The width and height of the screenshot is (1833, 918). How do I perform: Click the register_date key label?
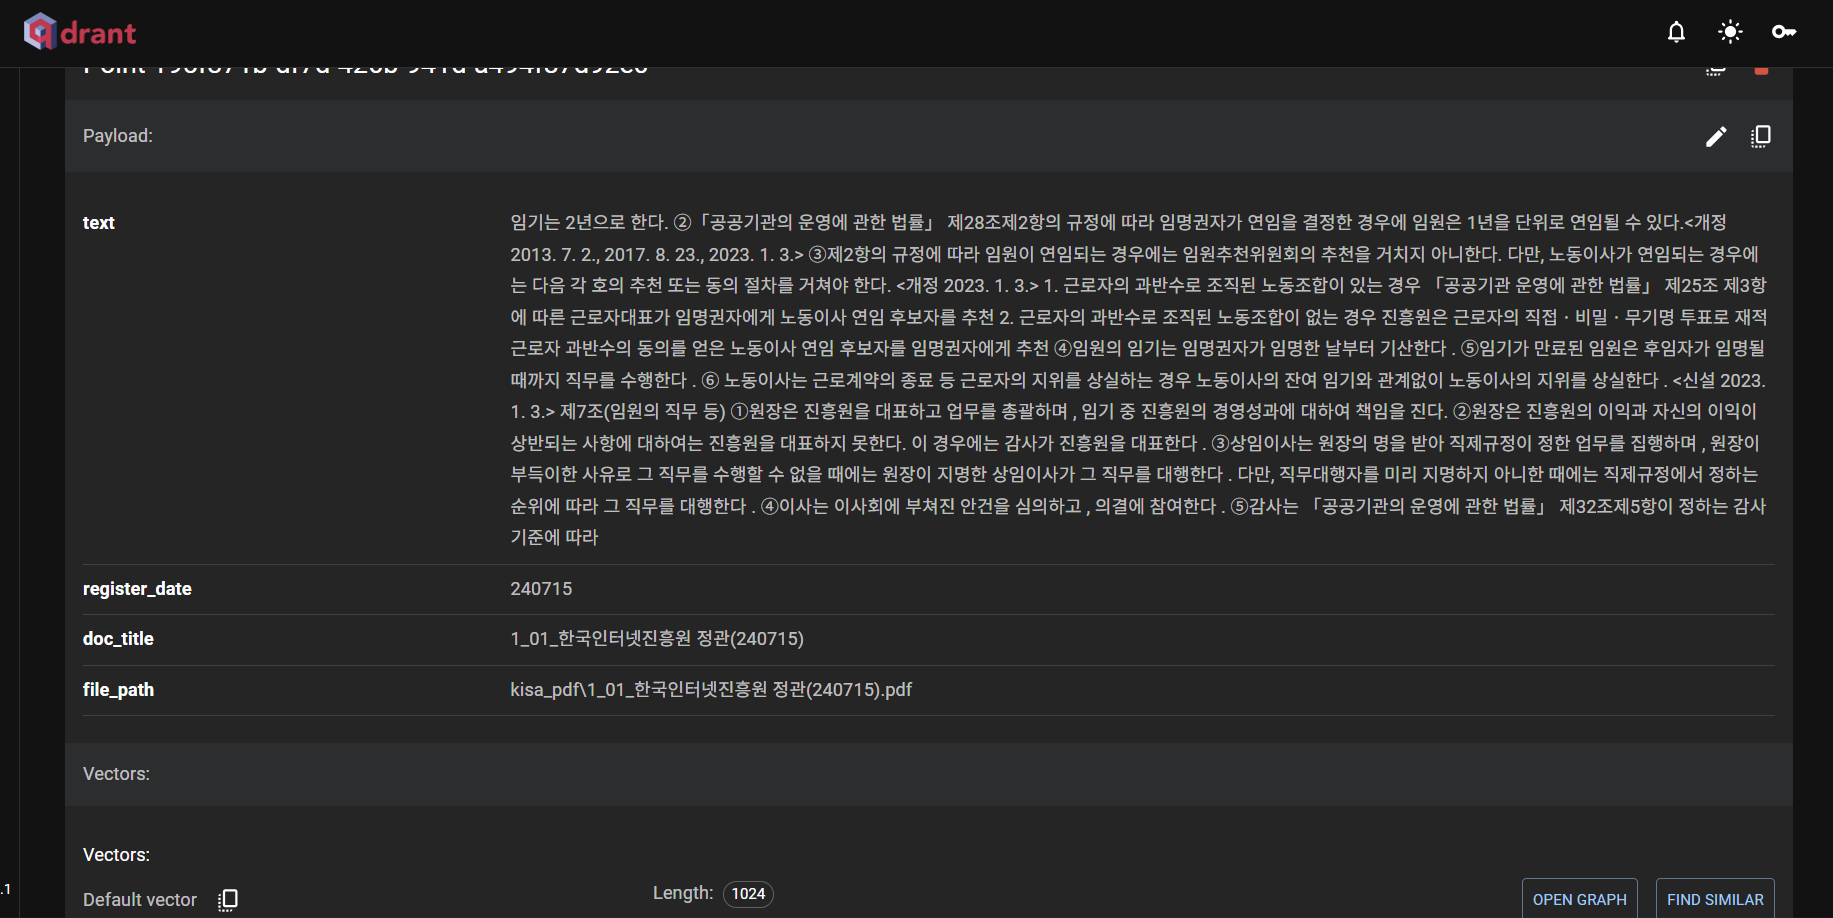point(137,589)
